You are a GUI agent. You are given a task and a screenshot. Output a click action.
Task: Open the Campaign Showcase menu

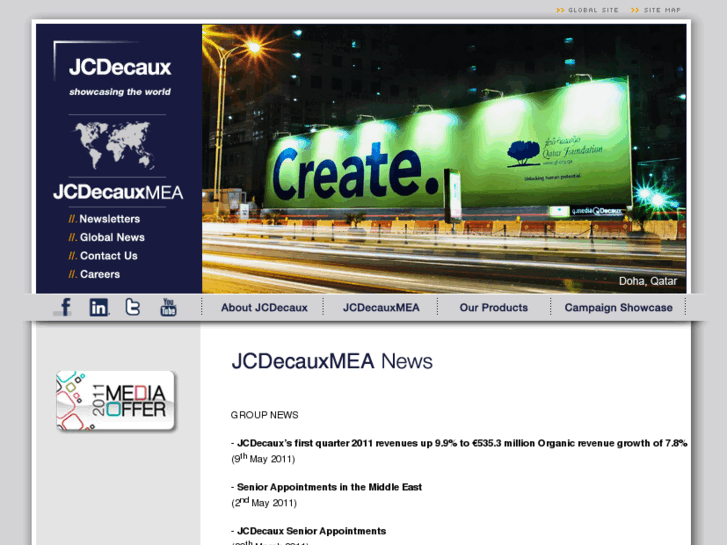point(619,308)
